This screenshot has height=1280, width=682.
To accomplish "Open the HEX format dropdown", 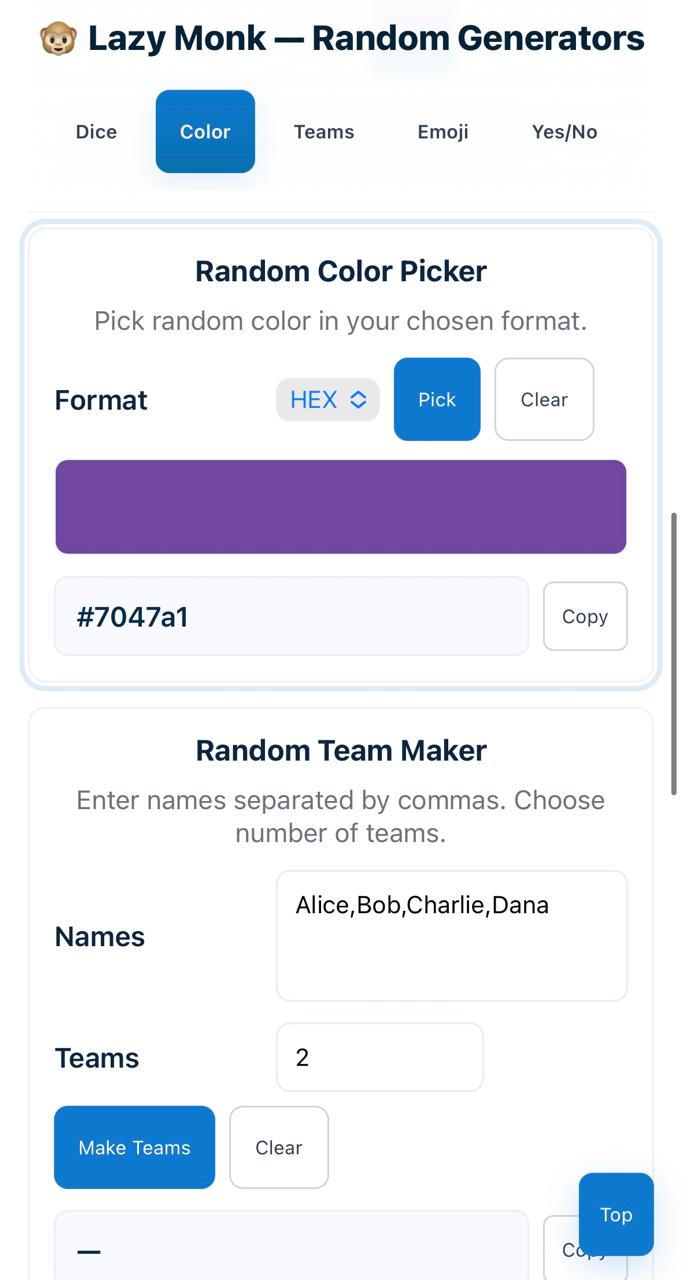I will [x=328, y=400].
